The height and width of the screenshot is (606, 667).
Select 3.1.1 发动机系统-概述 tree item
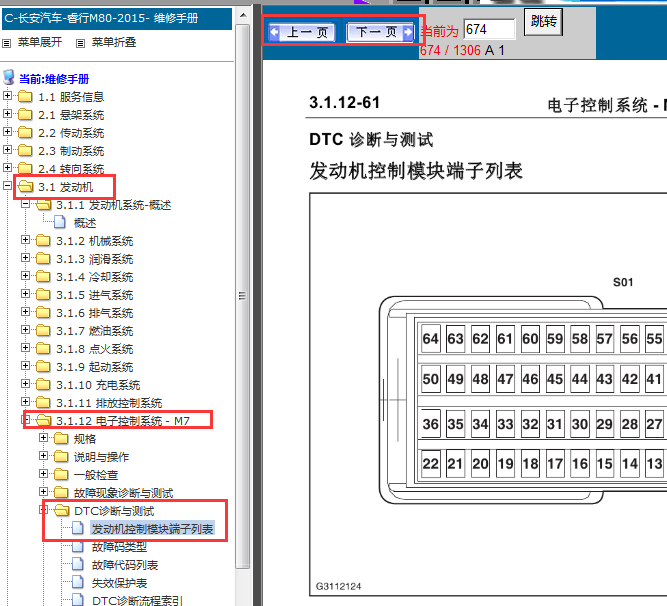click(x=113, y=205)
